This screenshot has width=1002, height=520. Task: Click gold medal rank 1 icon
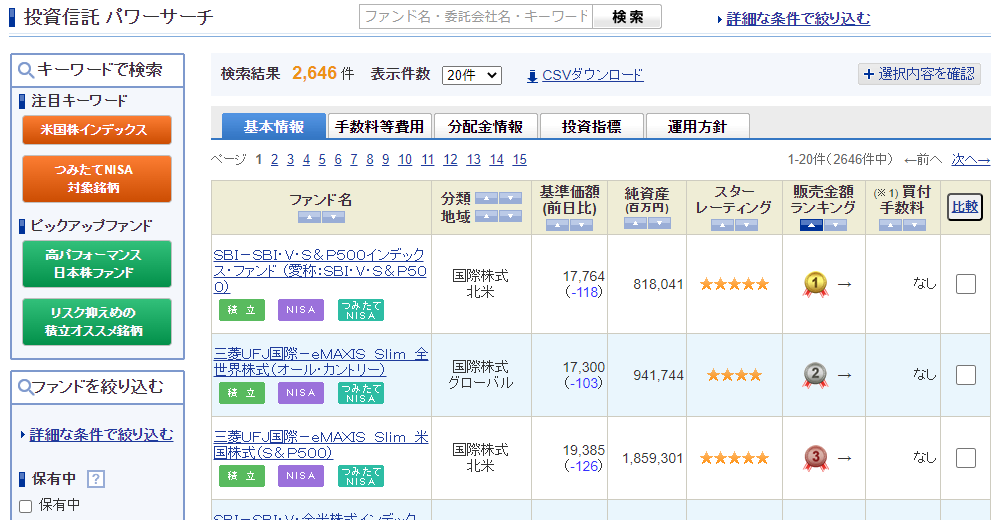pos(815,284)
